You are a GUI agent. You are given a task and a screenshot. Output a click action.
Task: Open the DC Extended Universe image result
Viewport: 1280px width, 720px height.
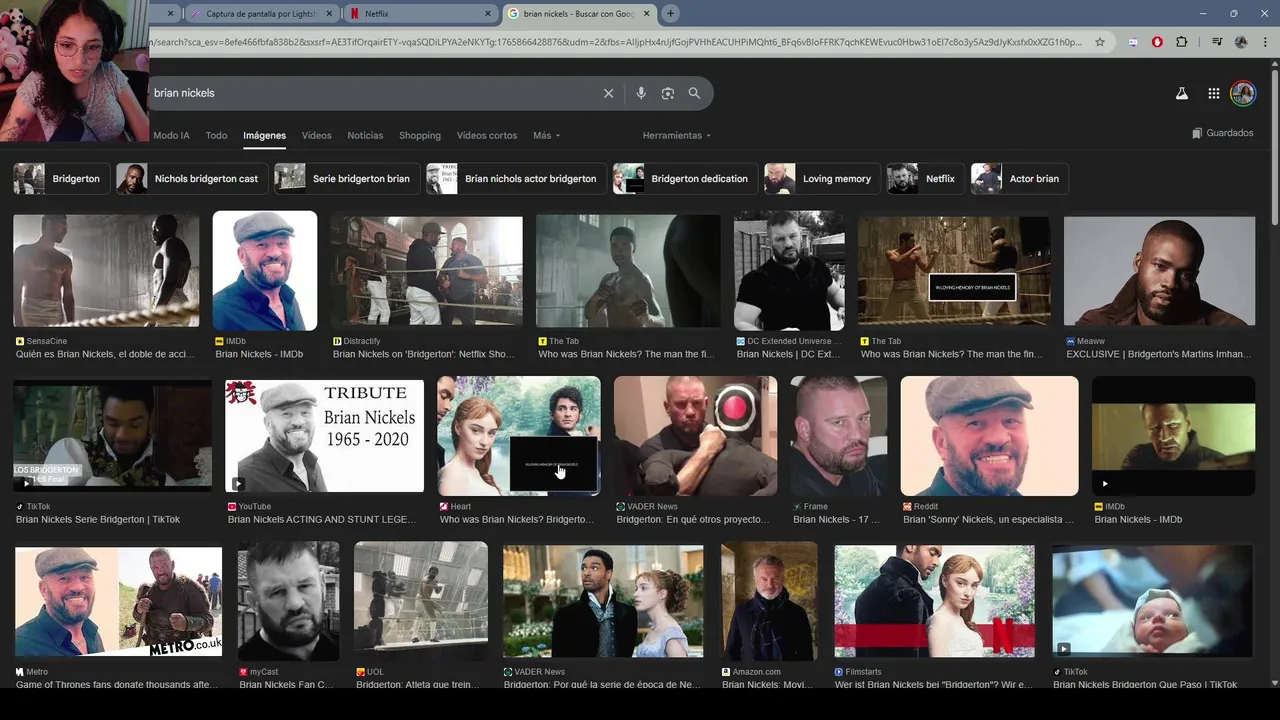tap(789, 271)
